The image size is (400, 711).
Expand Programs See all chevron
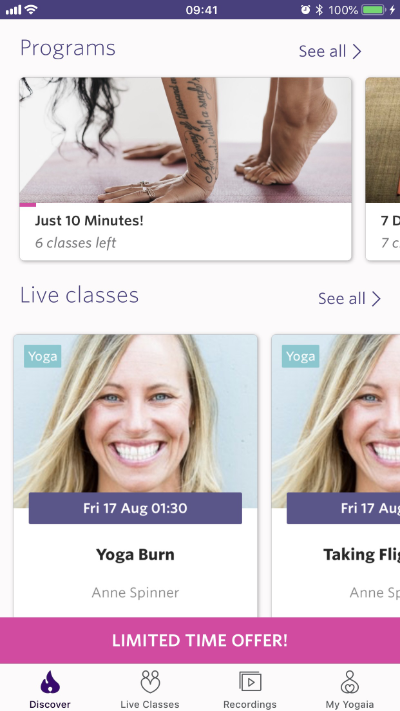point(357,52)
